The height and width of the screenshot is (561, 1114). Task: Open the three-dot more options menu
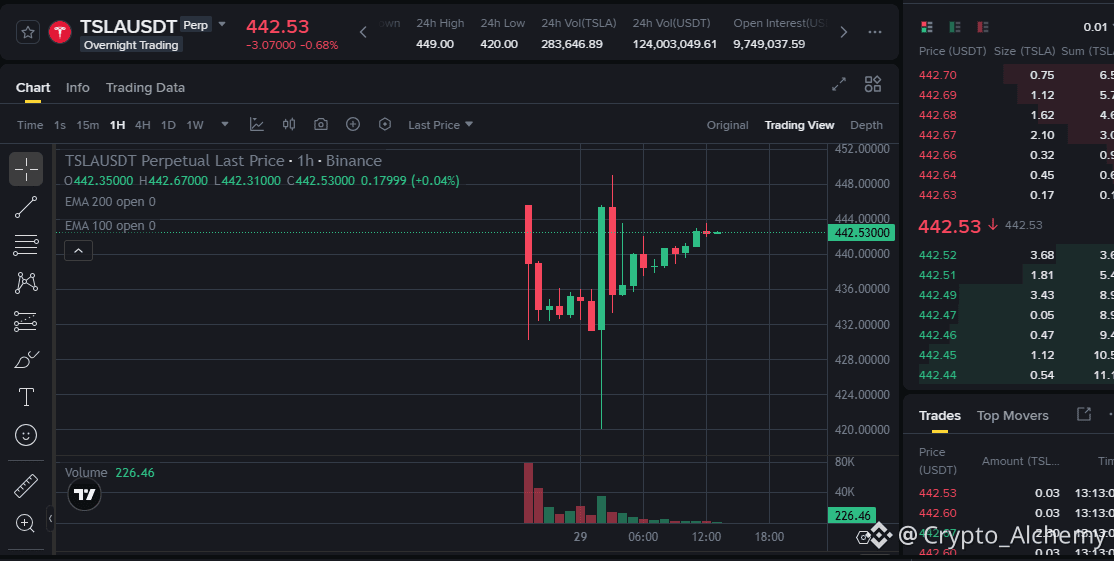[x=875, y=32]
